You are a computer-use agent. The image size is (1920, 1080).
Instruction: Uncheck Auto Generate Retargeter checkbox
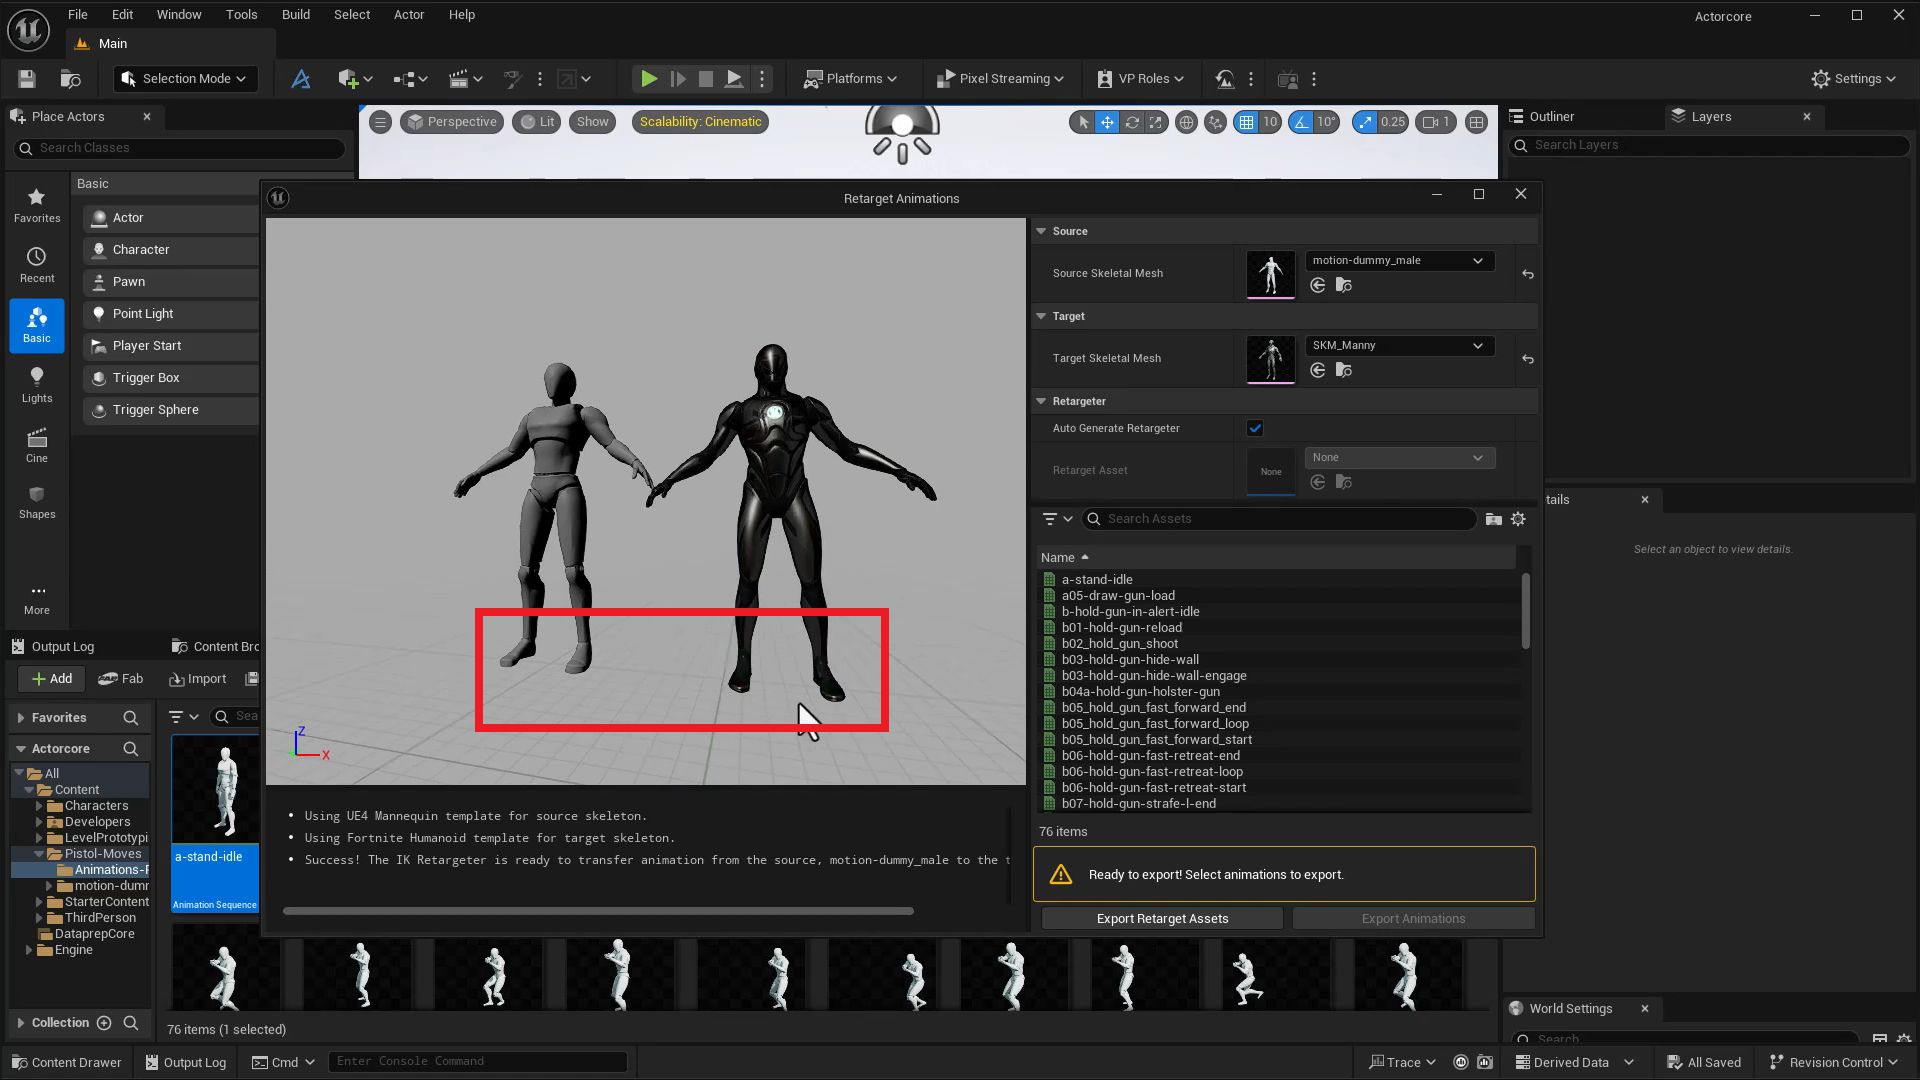pos(1255,428)
